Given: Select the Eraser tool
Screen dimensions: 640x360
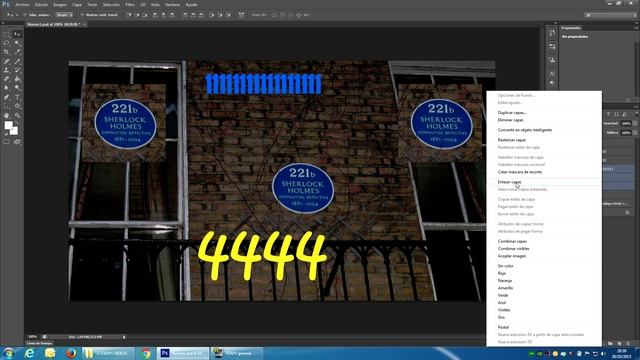Looking at the screenshot, I should (7, 79).
